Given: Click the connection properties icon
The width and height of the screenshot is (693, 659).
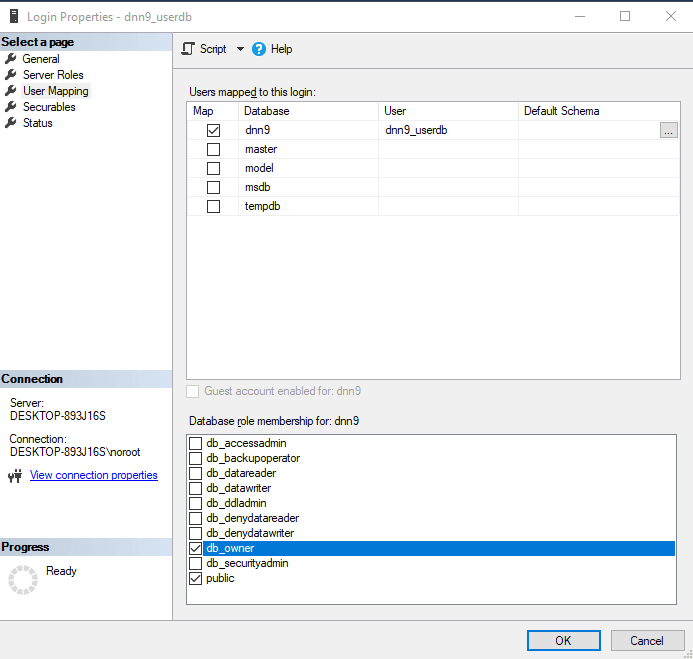Looking at the screenshot, I should [14, 476].
